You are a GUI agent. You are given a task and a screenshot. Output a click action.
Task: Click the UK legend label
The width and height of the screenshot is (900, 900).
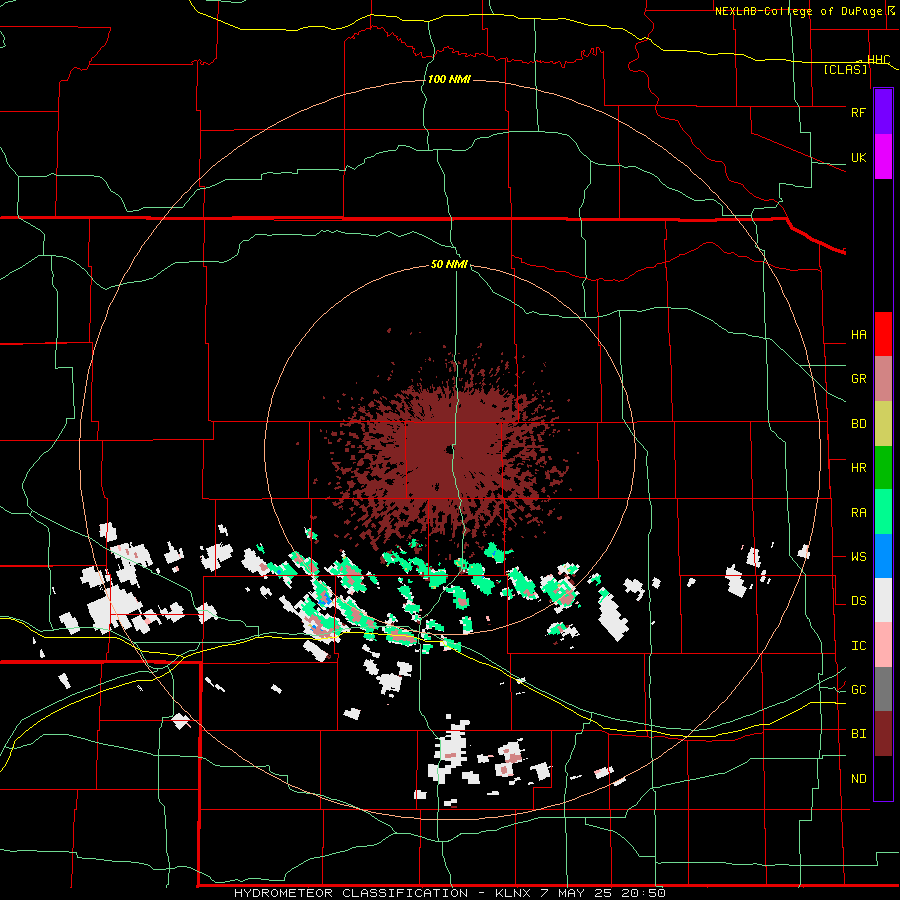[x=858, y=157]
